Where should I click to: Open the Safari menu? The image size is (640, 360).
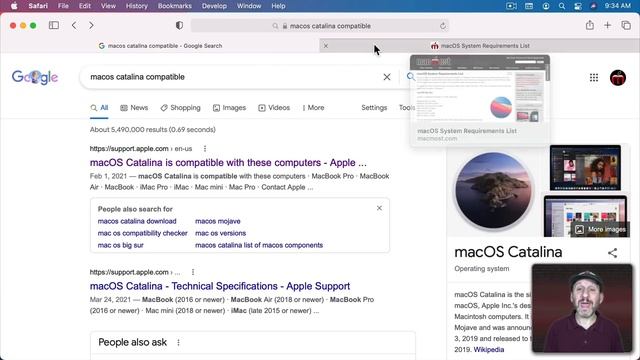(38, 6)
